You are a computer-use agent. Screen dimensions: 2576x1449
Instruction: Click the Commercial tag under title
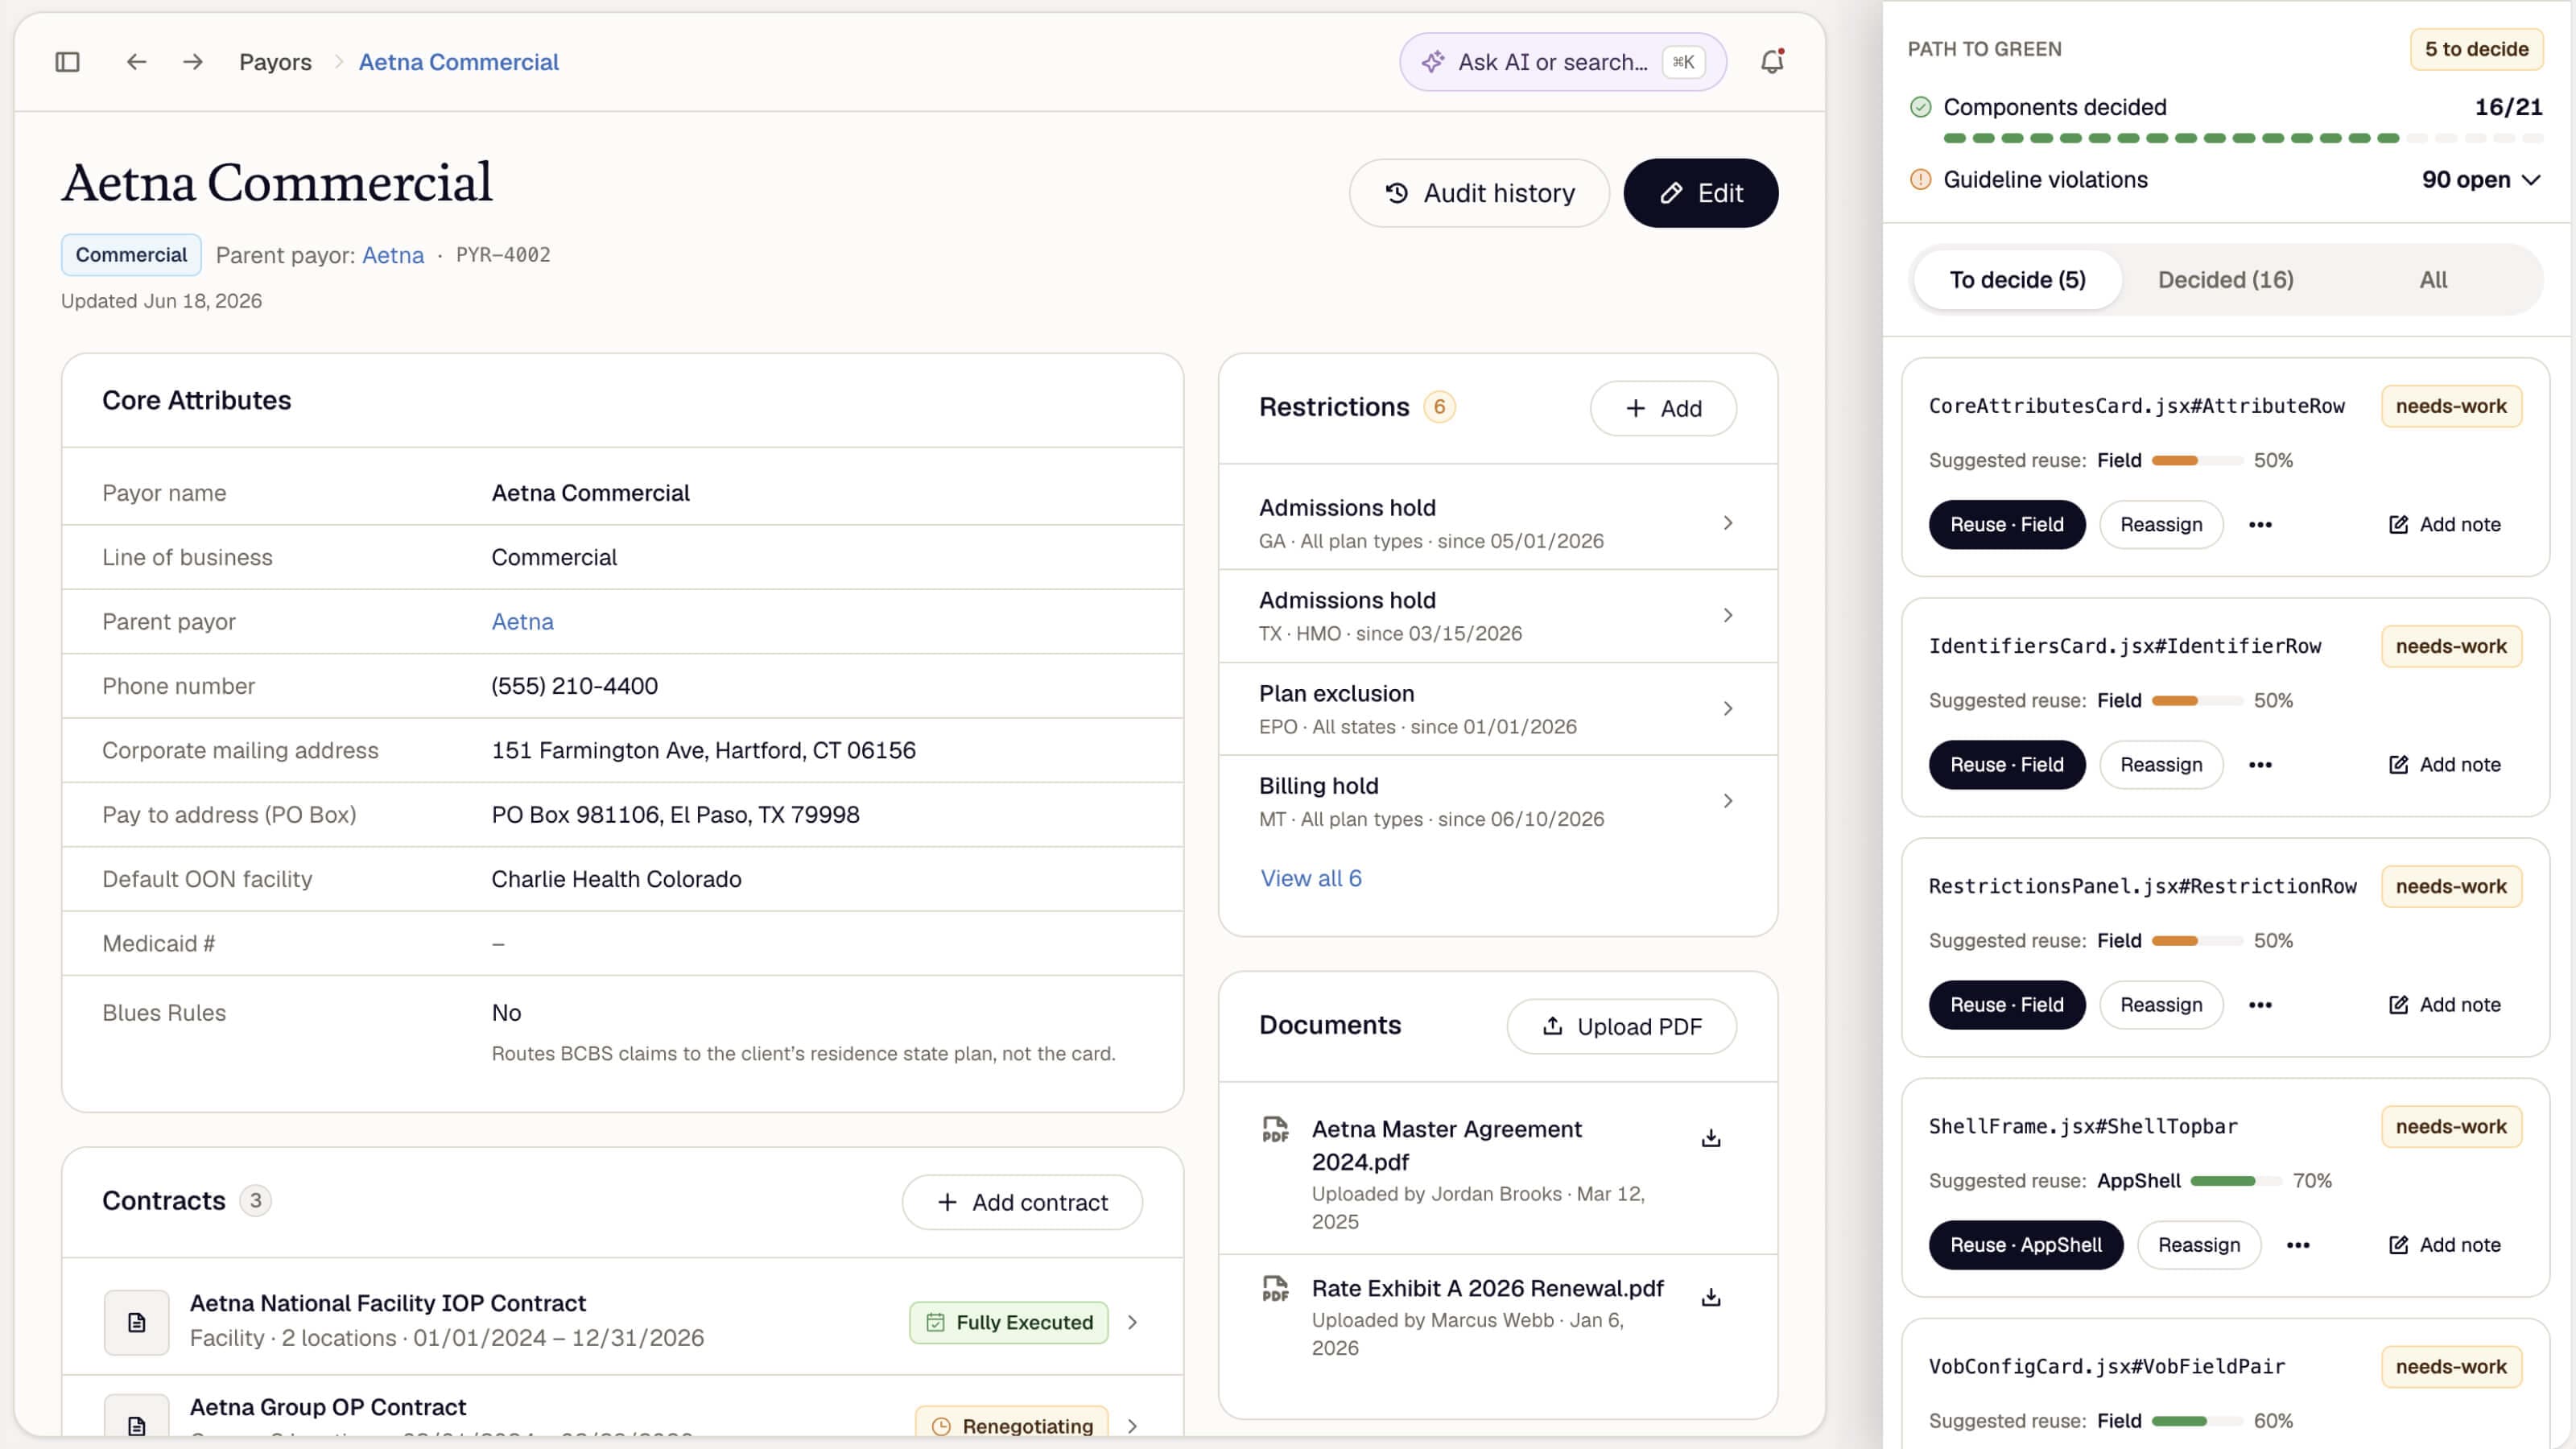pos(131,255)
